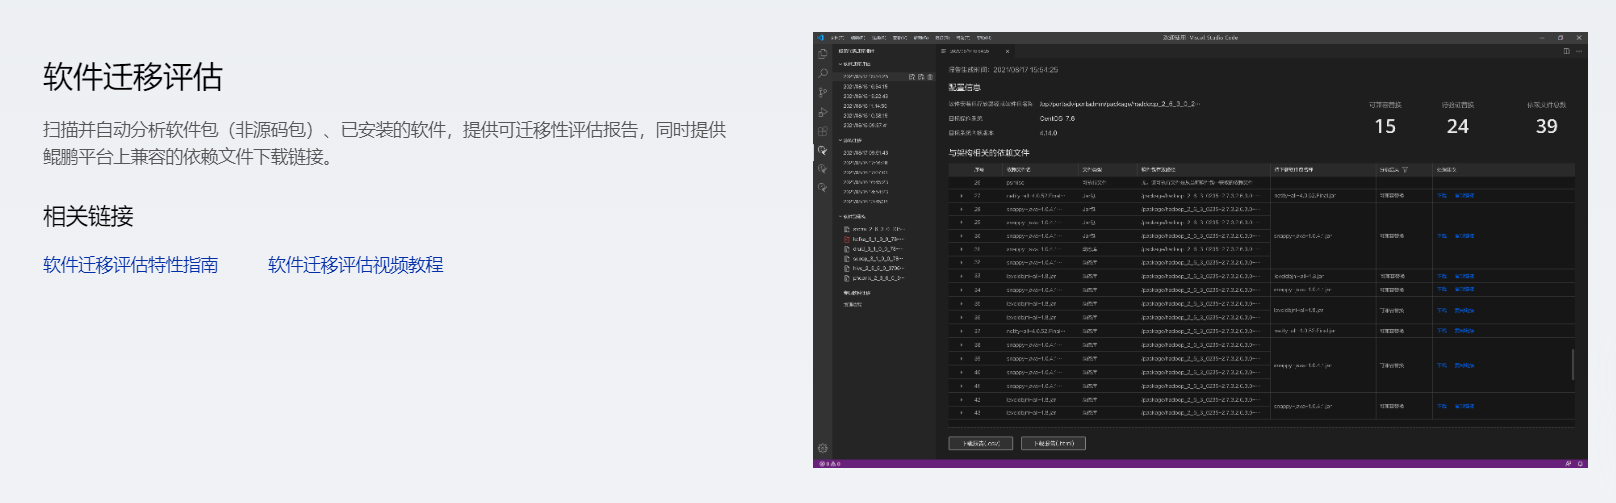Expand table row number 43
The image size is (1616, 503).
[962, 413]
